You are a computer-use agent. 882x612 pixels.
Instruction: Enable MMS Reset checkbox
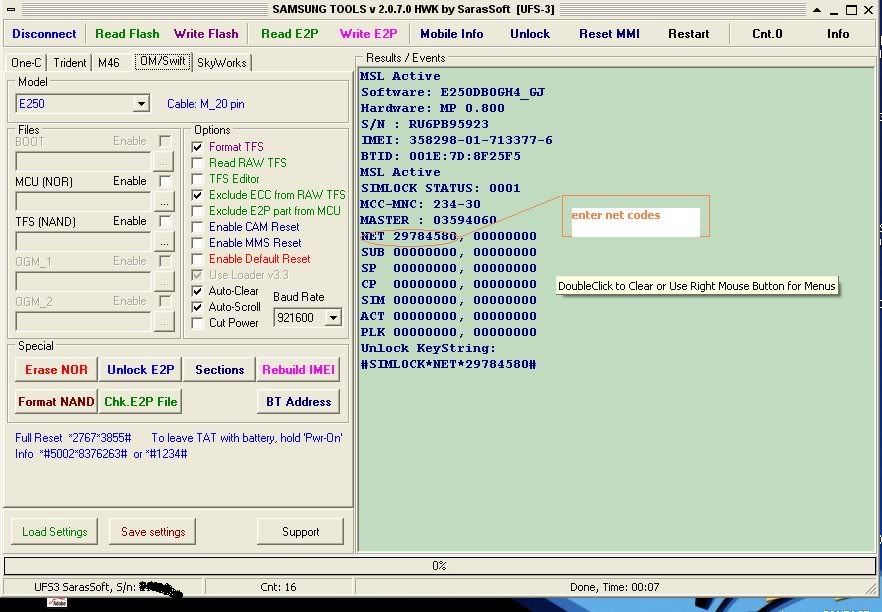(197, 243)
